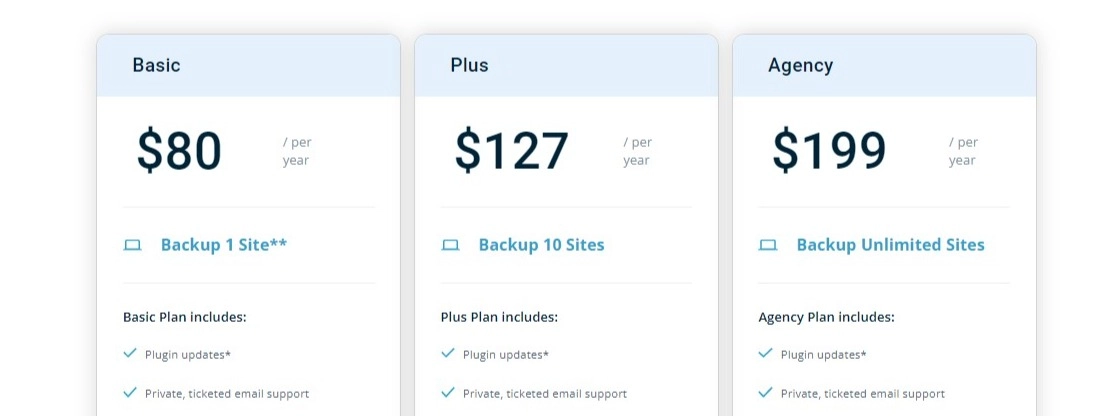
Task: Click the Backup 1 Site** link
Action: pyautogui.click(x=224, y=245)
